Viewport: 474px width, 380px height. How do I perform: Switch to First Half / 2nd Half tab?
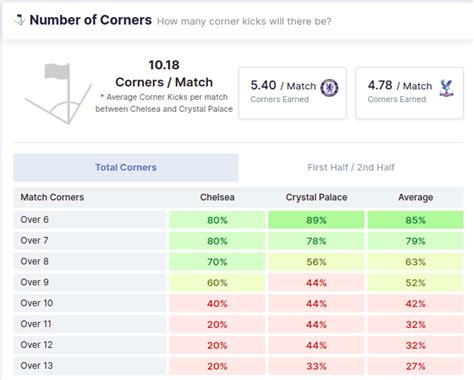351,168
